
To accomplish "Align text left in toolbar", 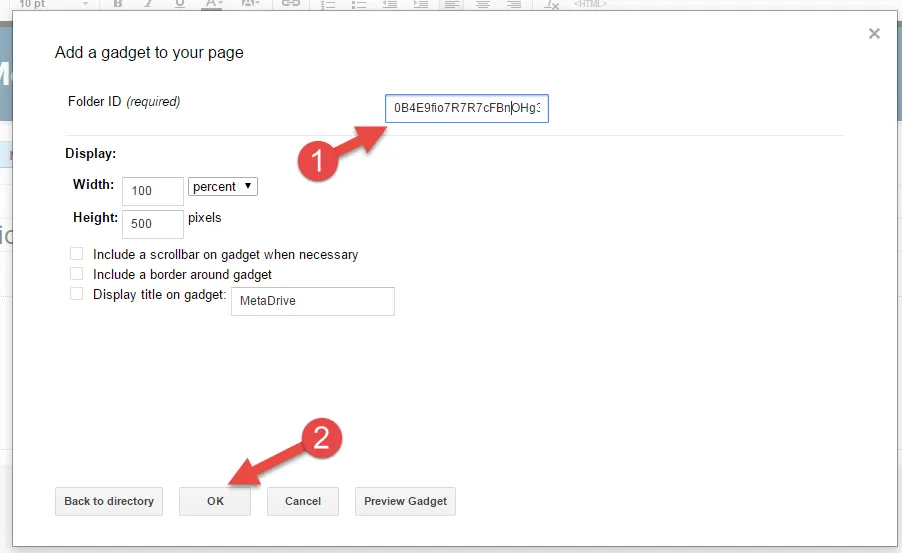I will click(452, 4).
